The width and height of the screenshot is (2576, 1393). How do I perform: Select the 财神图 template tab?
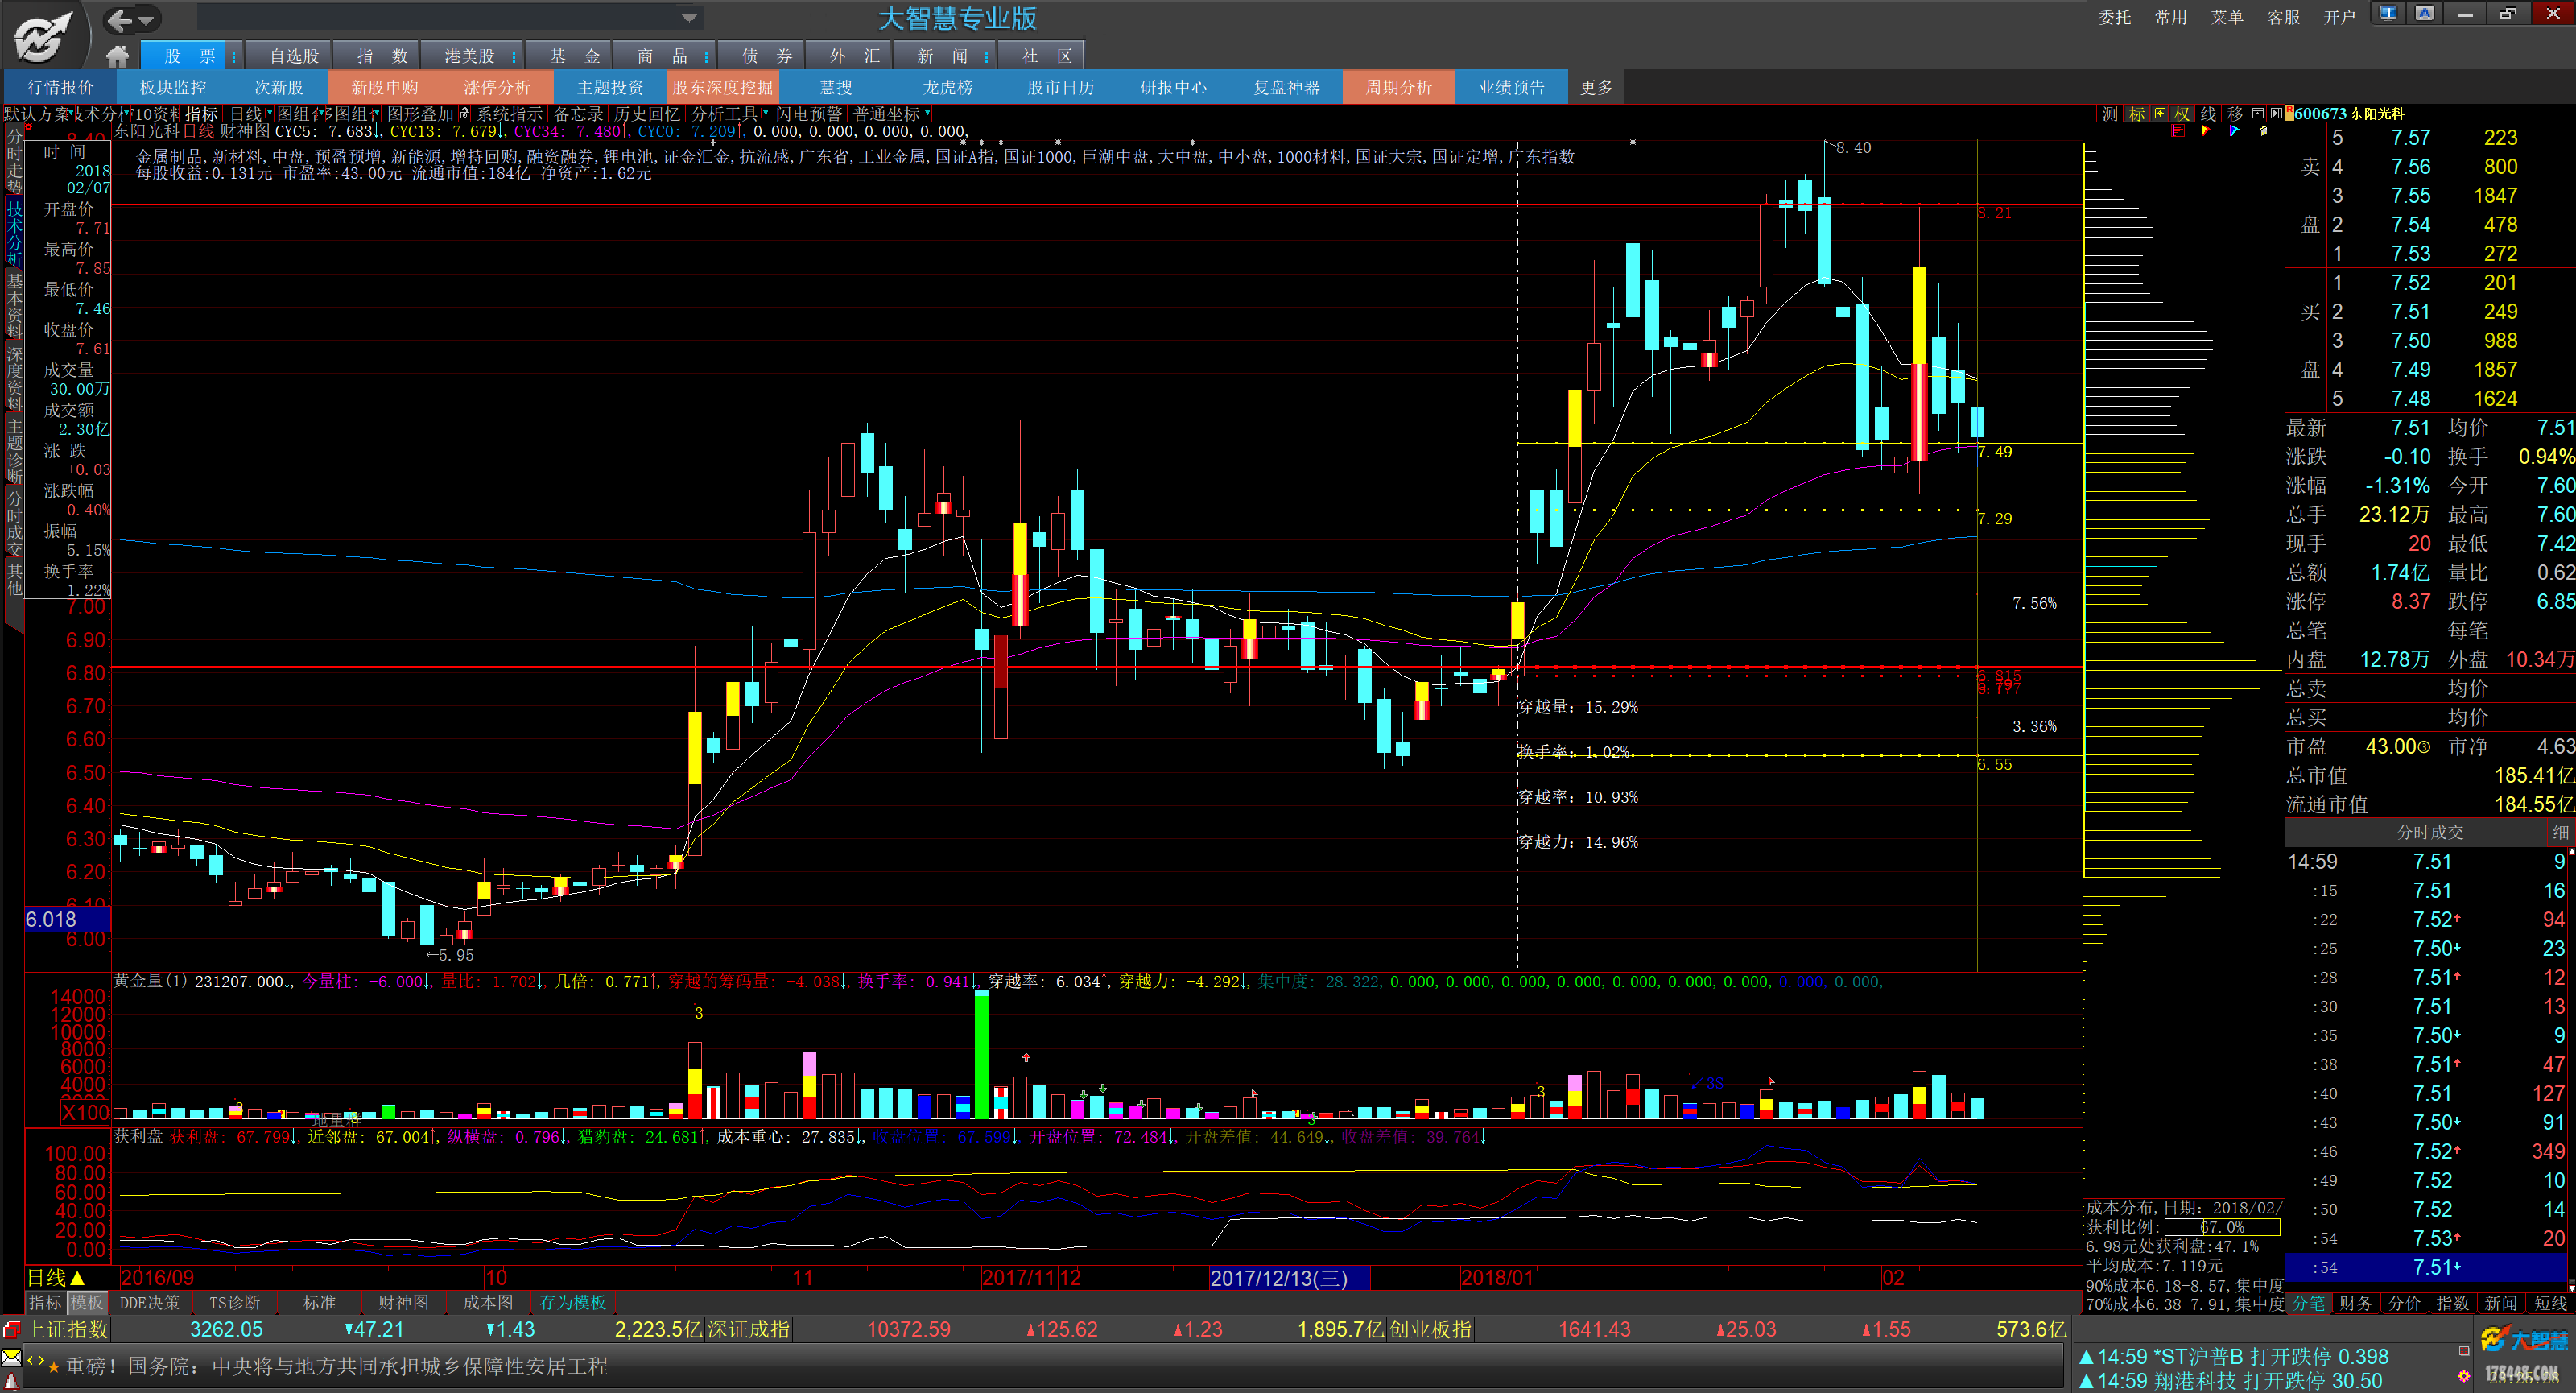click(x=403, y=1302)
